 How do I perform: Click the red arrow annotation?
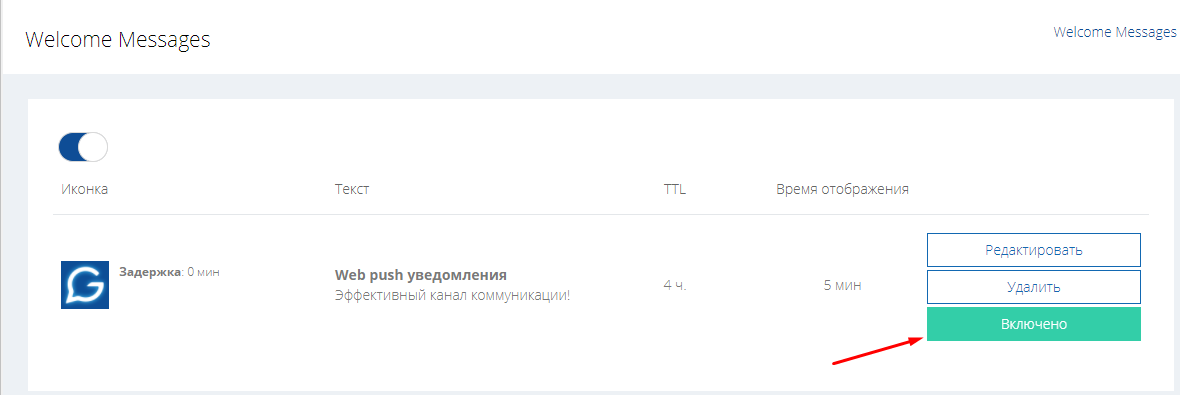(x=878, y=351)
